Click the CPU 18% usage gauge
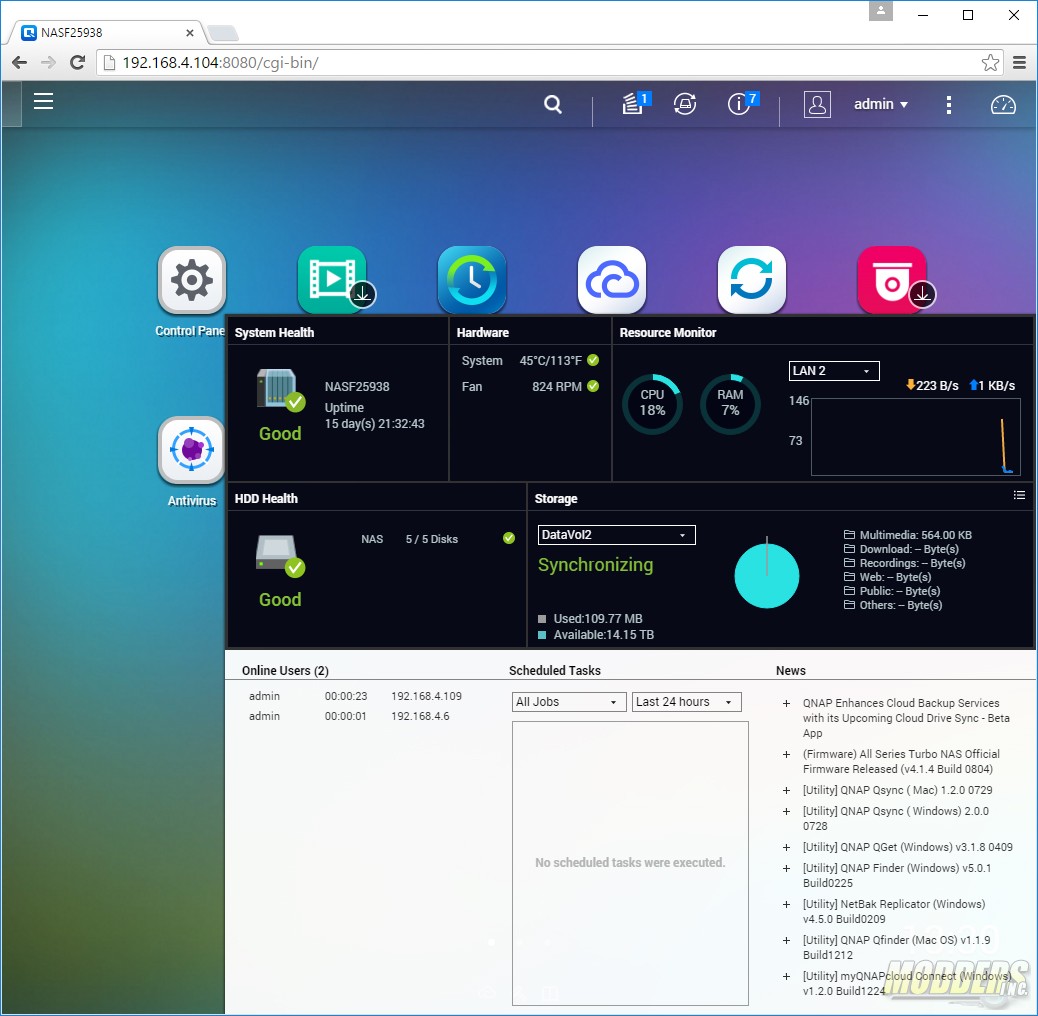1038x1016 pixels. [652, 404]
